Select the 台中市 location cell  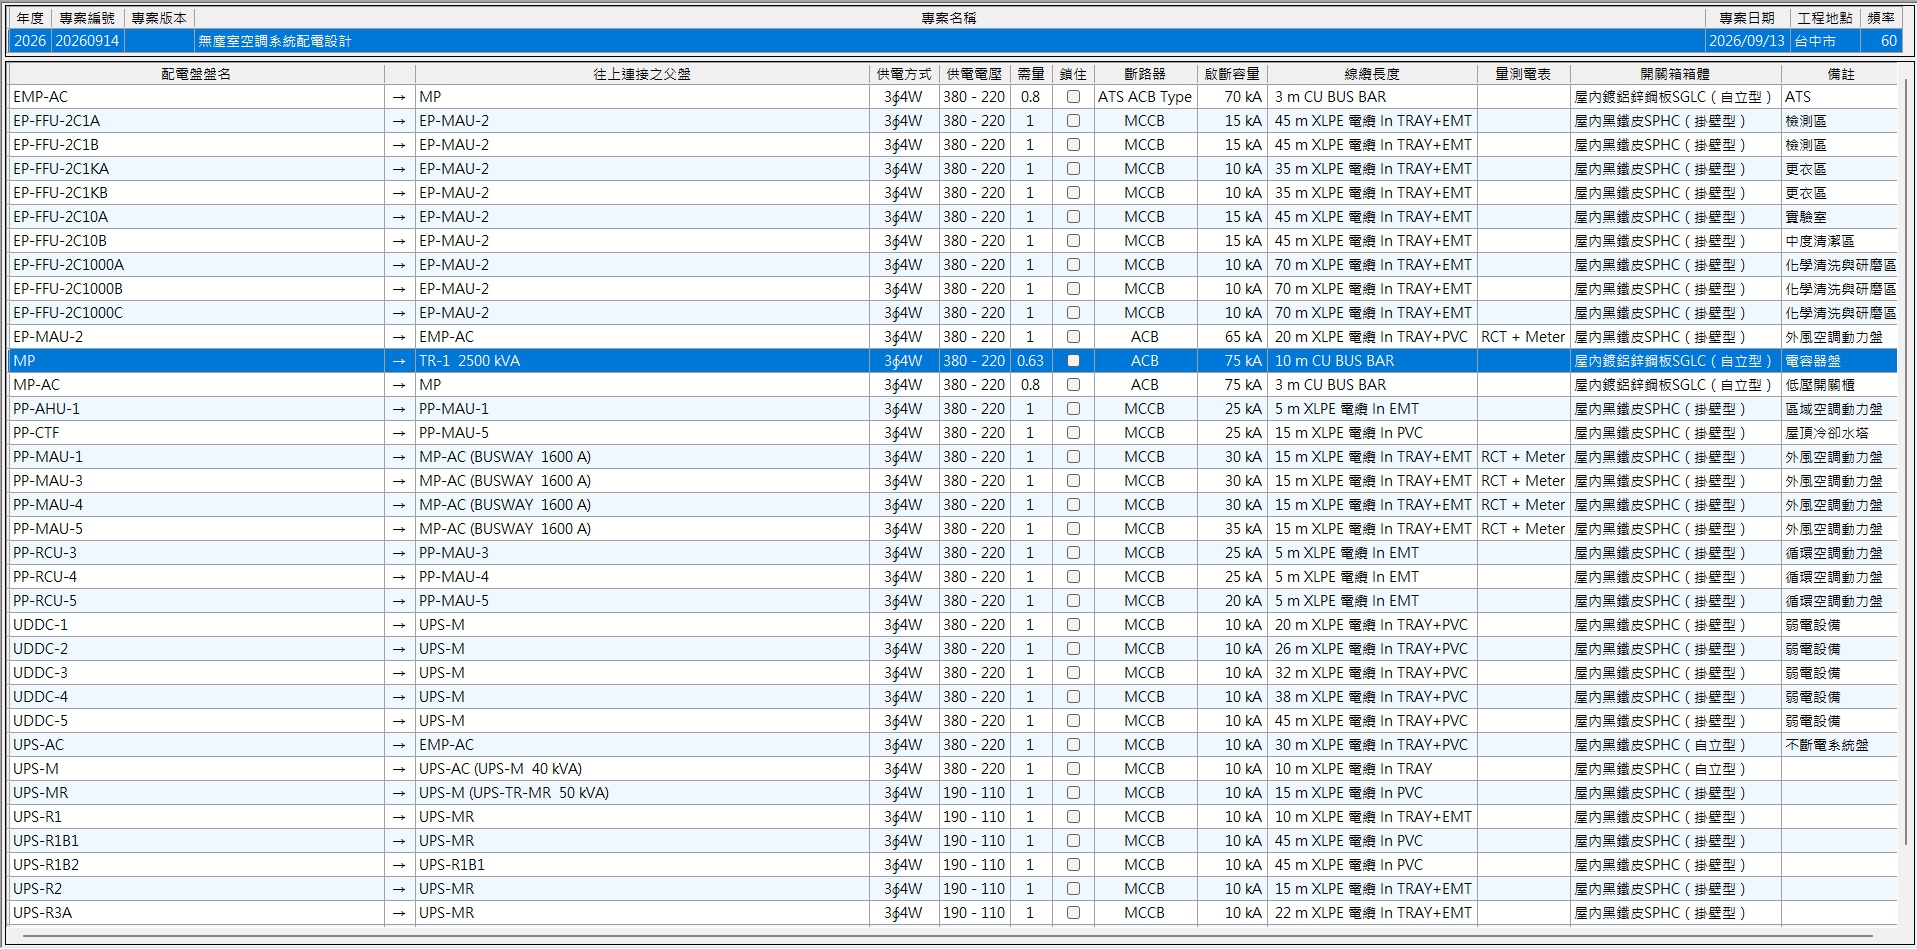point(1825,41)
